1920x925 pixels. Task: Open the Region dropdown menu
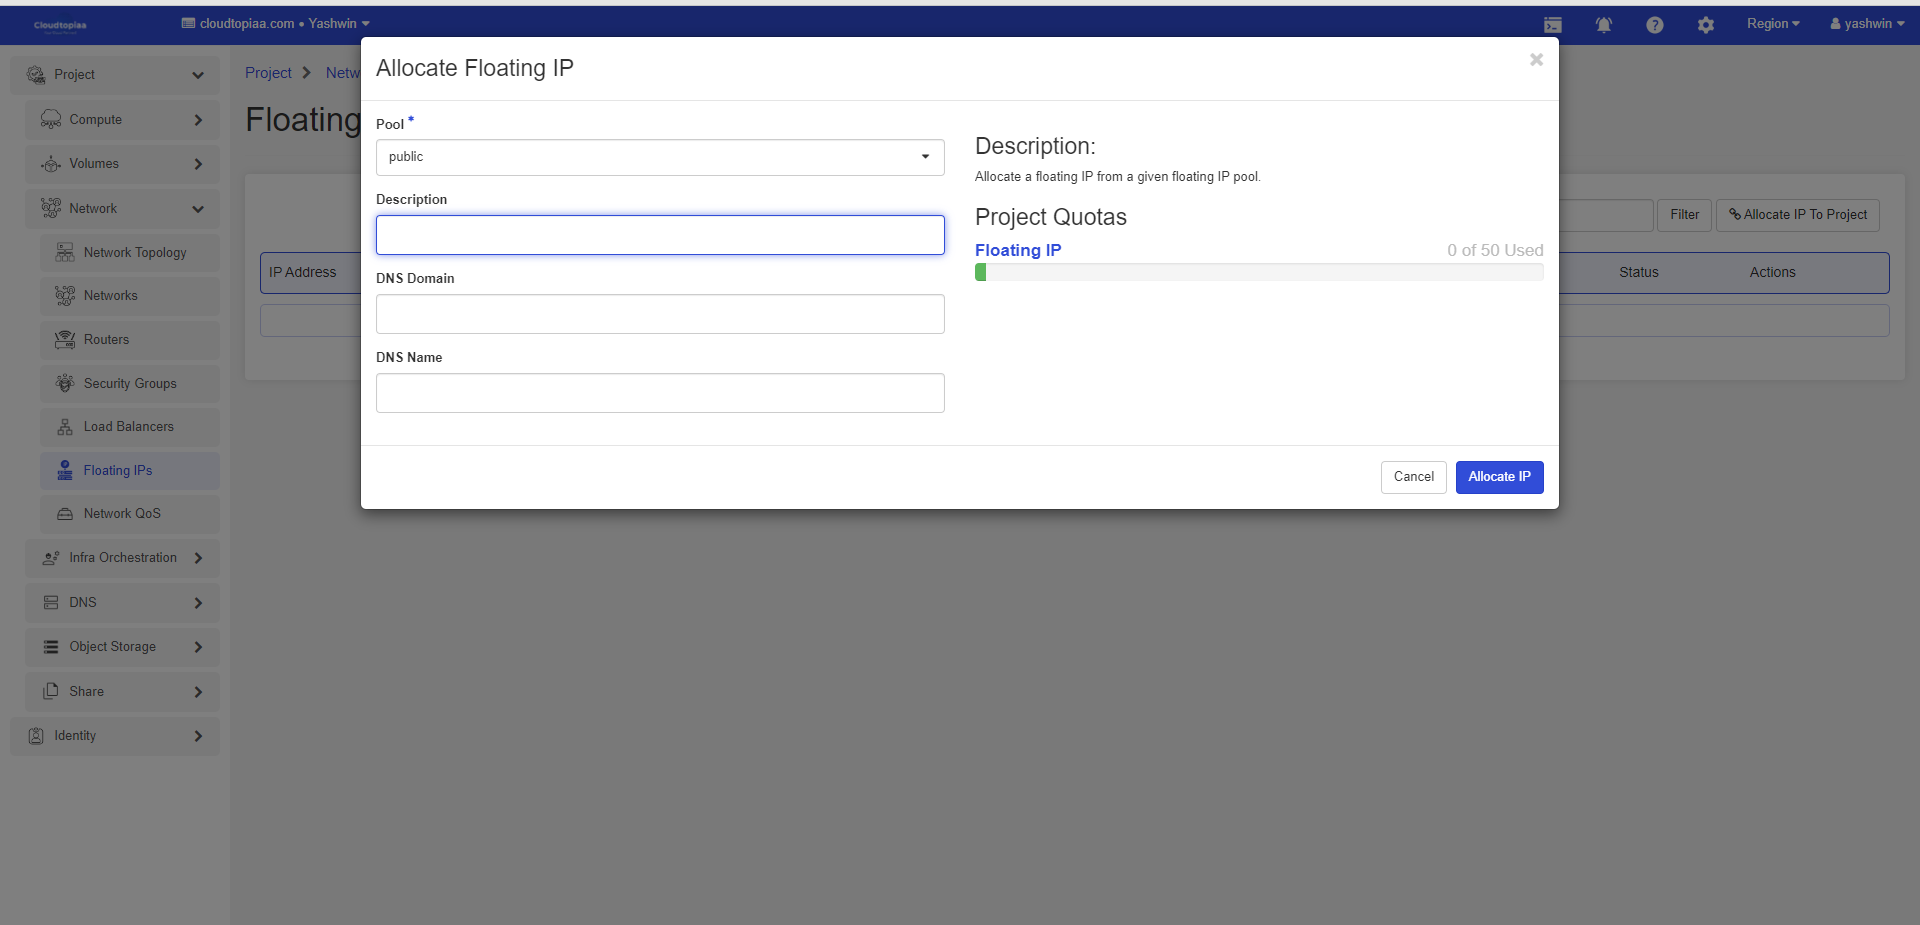(1772, 24)
